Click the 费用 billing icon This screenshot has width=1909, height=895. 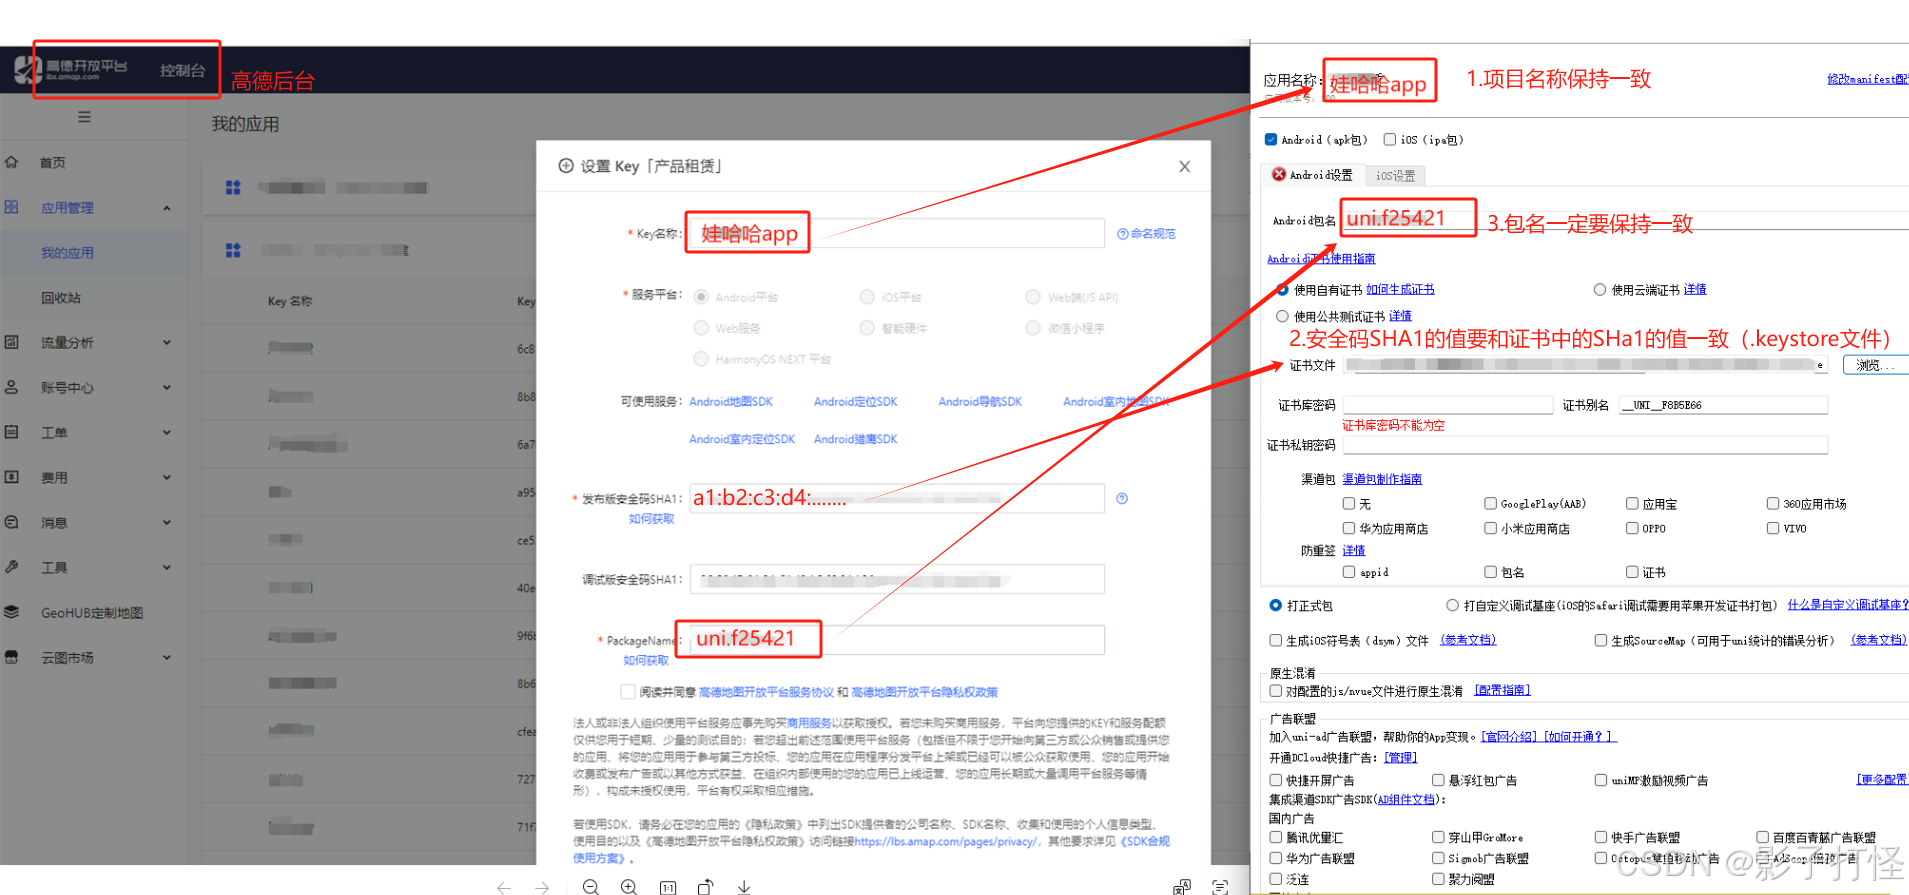coord(12,477)
